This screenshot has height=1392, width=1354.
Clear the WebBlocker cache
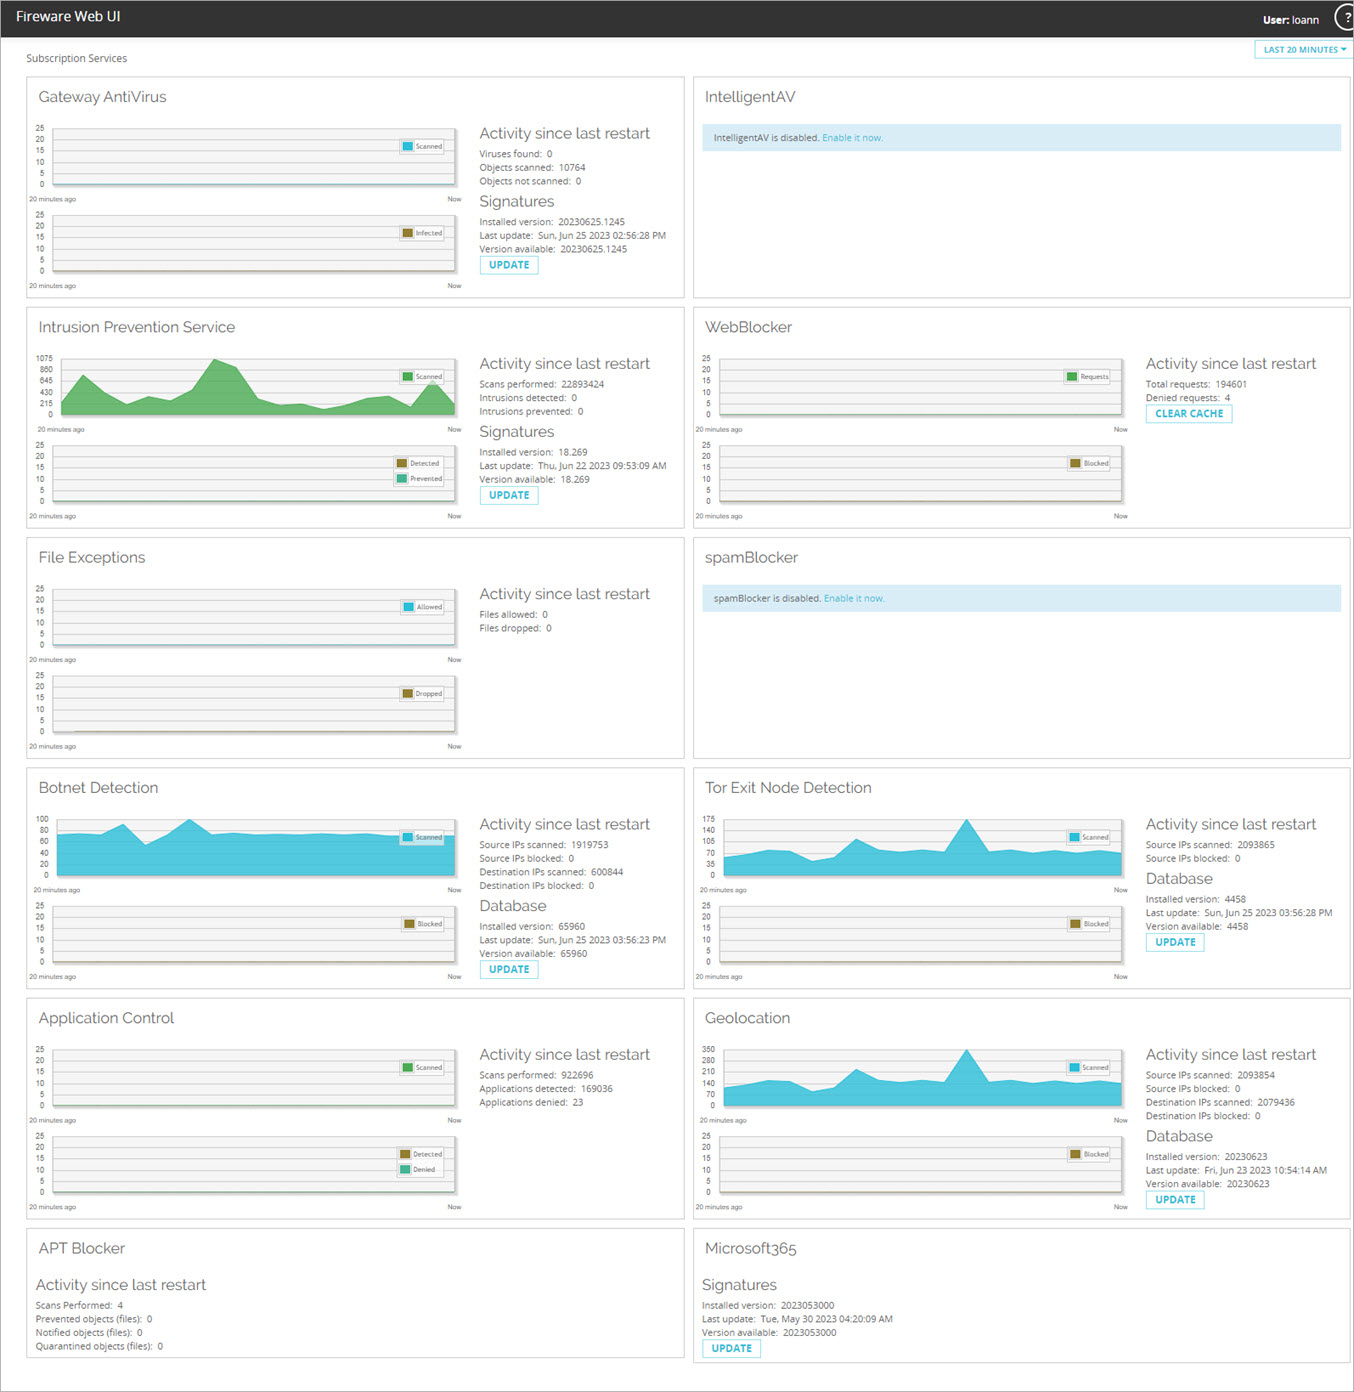click(x=1188, y=414)
